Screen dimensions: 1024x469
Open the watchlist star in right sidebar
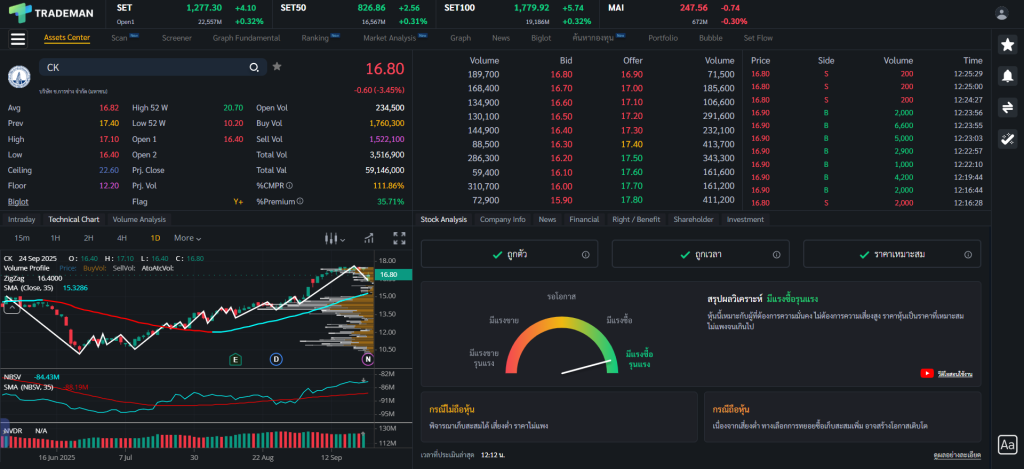pos(1008,44)
